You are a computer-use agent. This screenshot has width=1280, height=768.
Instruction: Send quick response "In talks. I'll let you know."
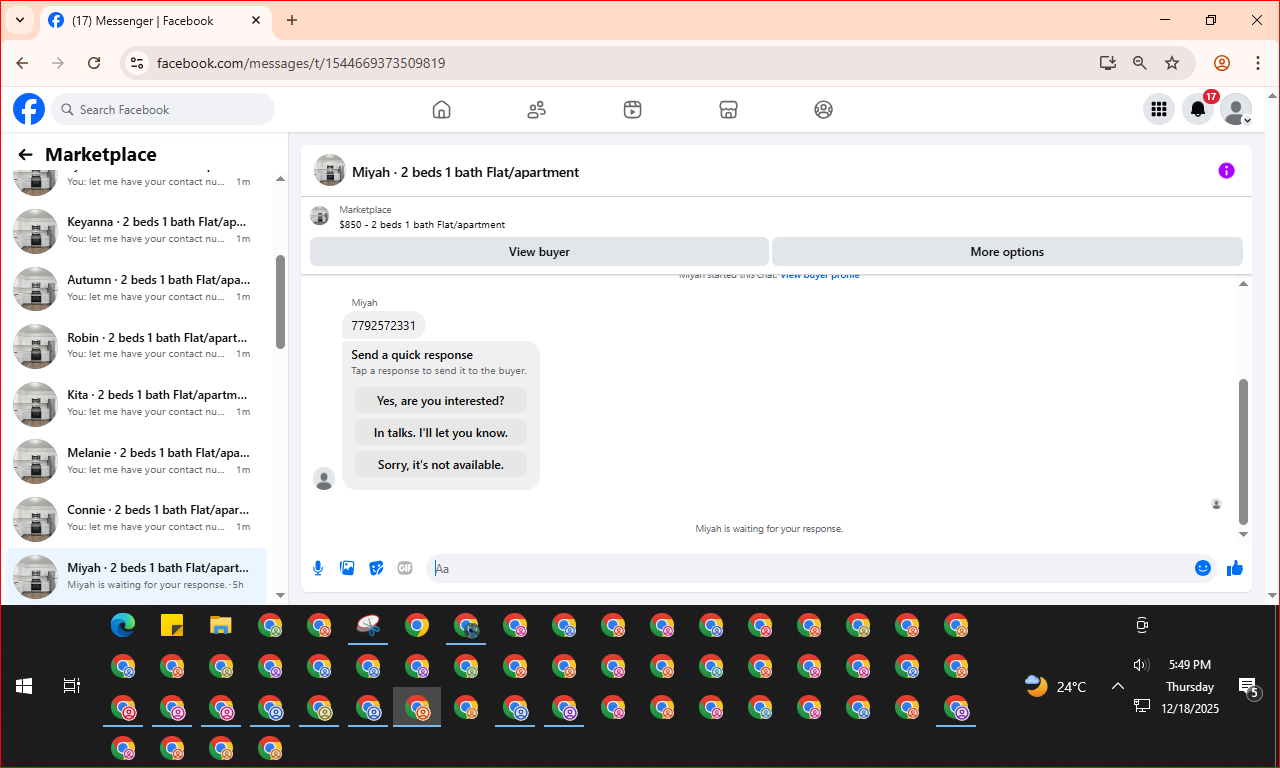(x=440, y=433)
